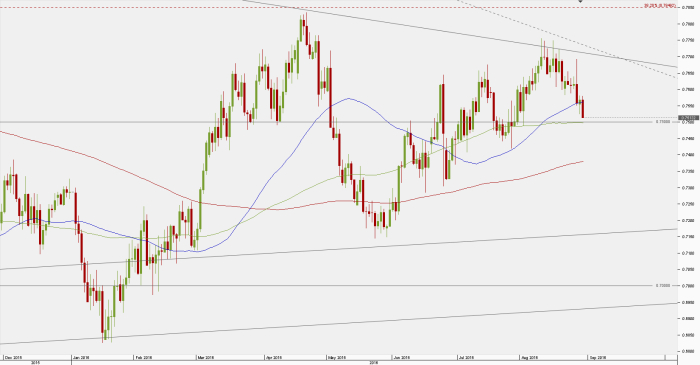Select the dashed descending trendline at upper right
Viewport: 700px width, 365px height.
pos(567,39)
